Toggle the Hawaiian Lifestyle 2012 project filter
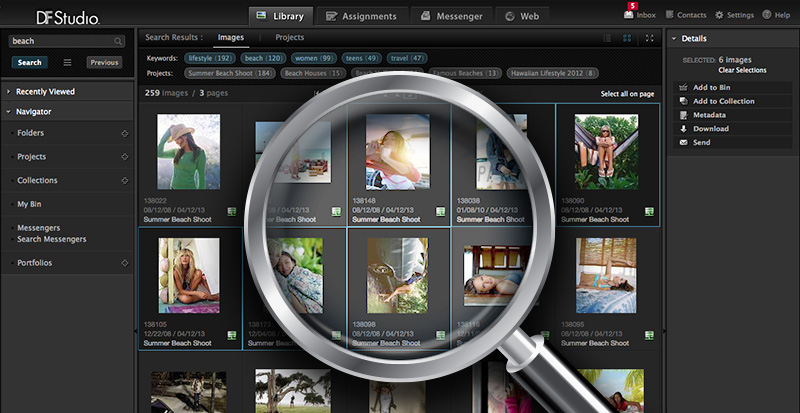The width and height of the screenshot is (800, 413). [x=552, y=73]
